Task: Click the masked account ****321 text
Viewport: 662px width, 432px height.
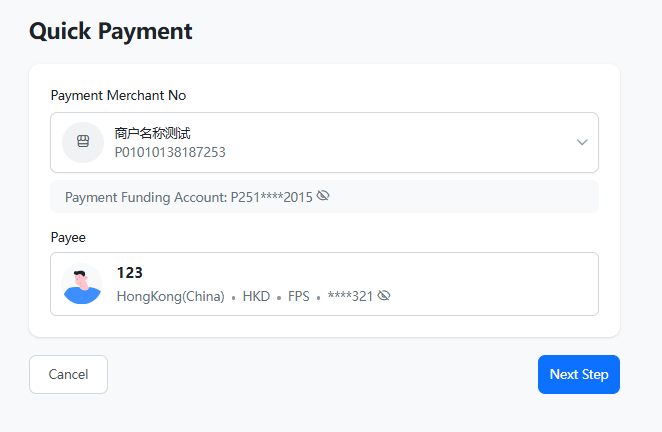Action: pyautogui.click(x=349, y=296)
